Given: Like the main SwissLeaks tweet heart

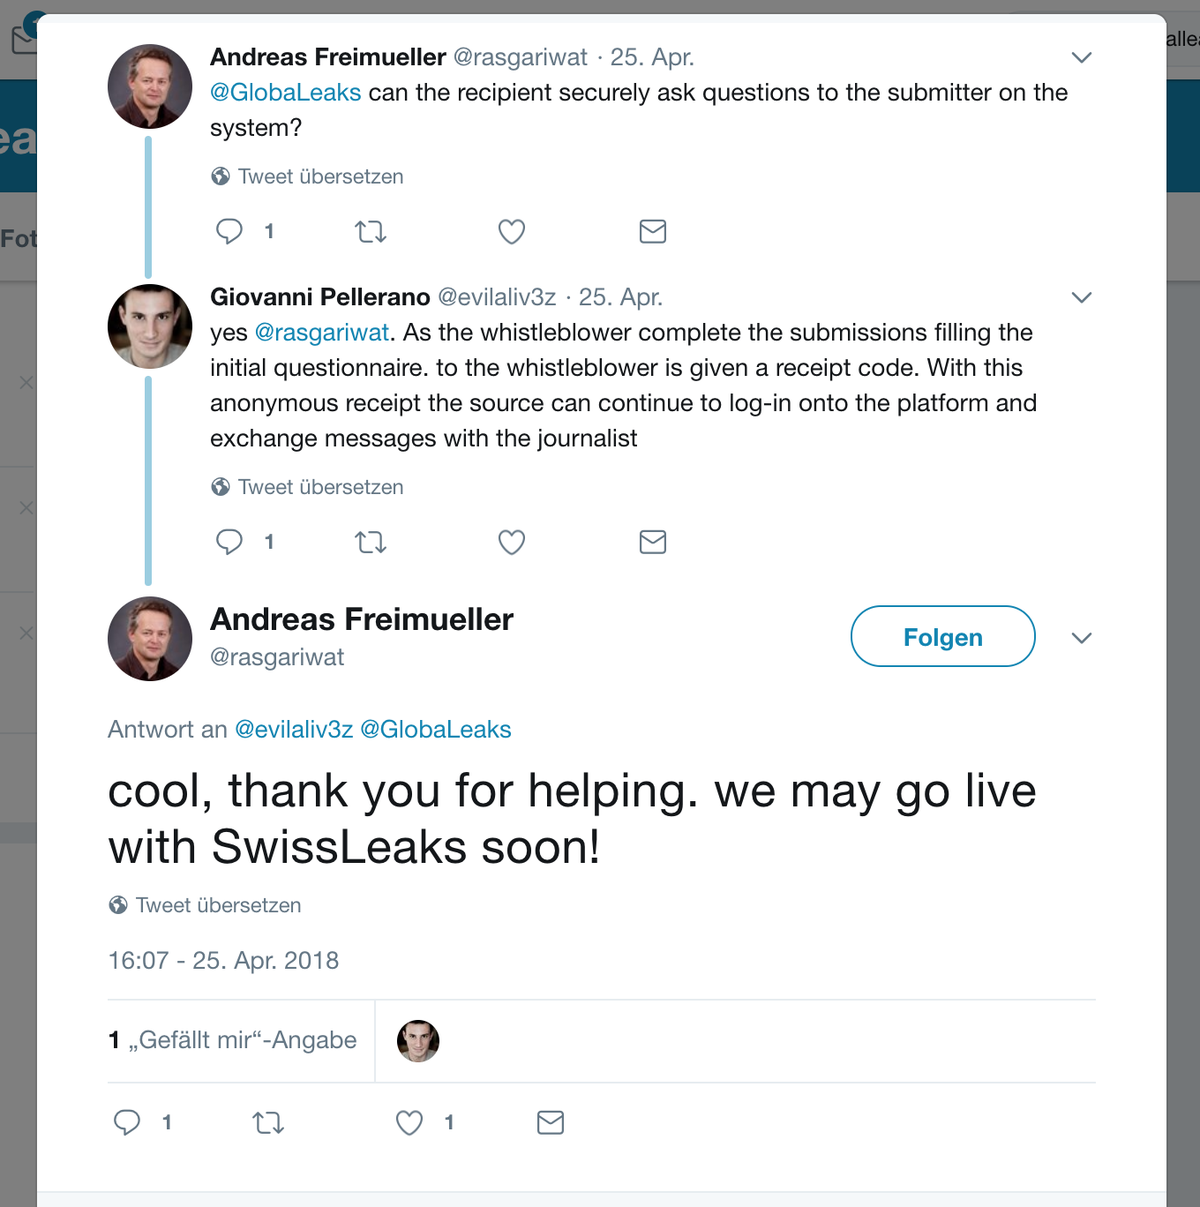Looking at the screenshot, I should (410, 1123).
